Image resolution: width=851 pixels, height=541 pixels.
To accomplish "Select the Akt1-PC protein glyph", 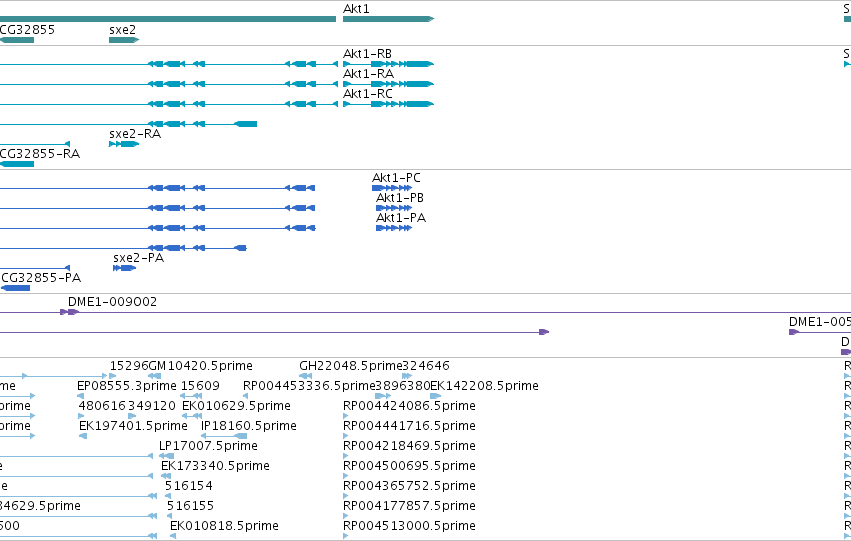I will (x=392, y=188).
